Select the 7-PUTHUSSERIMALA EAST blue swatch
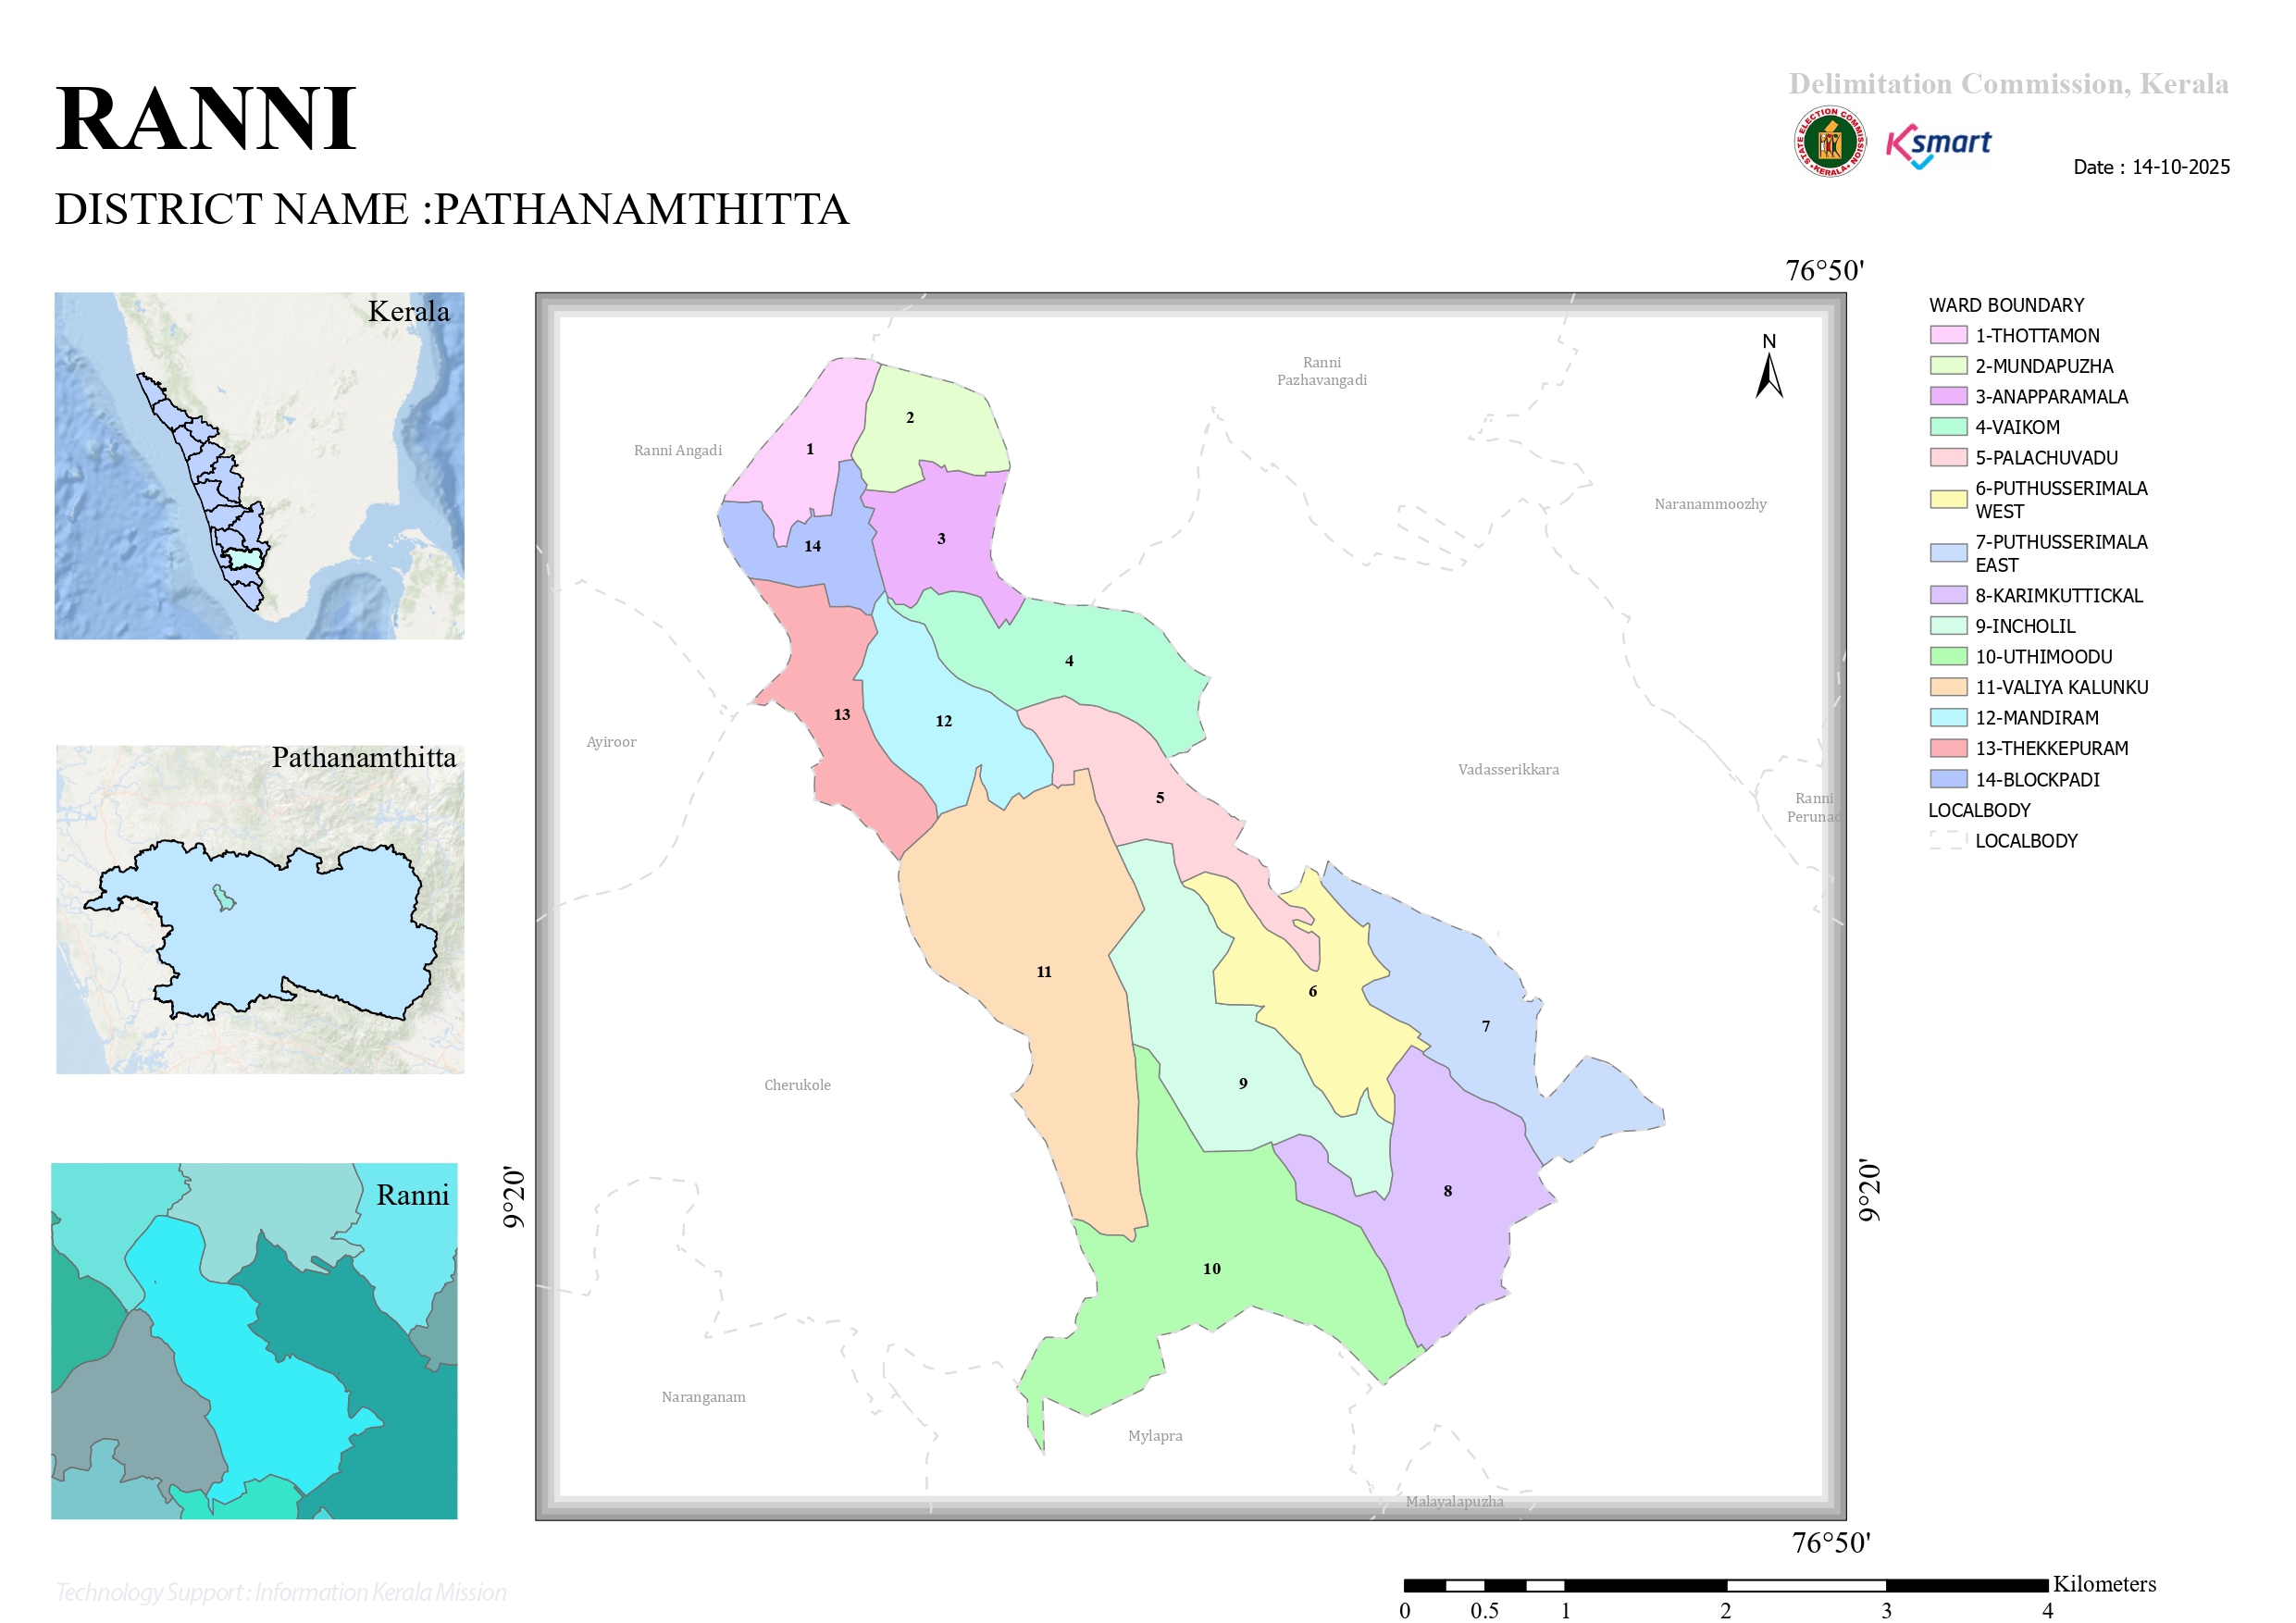The height and width of the screenshot is (1623, 2296). [x=1948, y=553]
